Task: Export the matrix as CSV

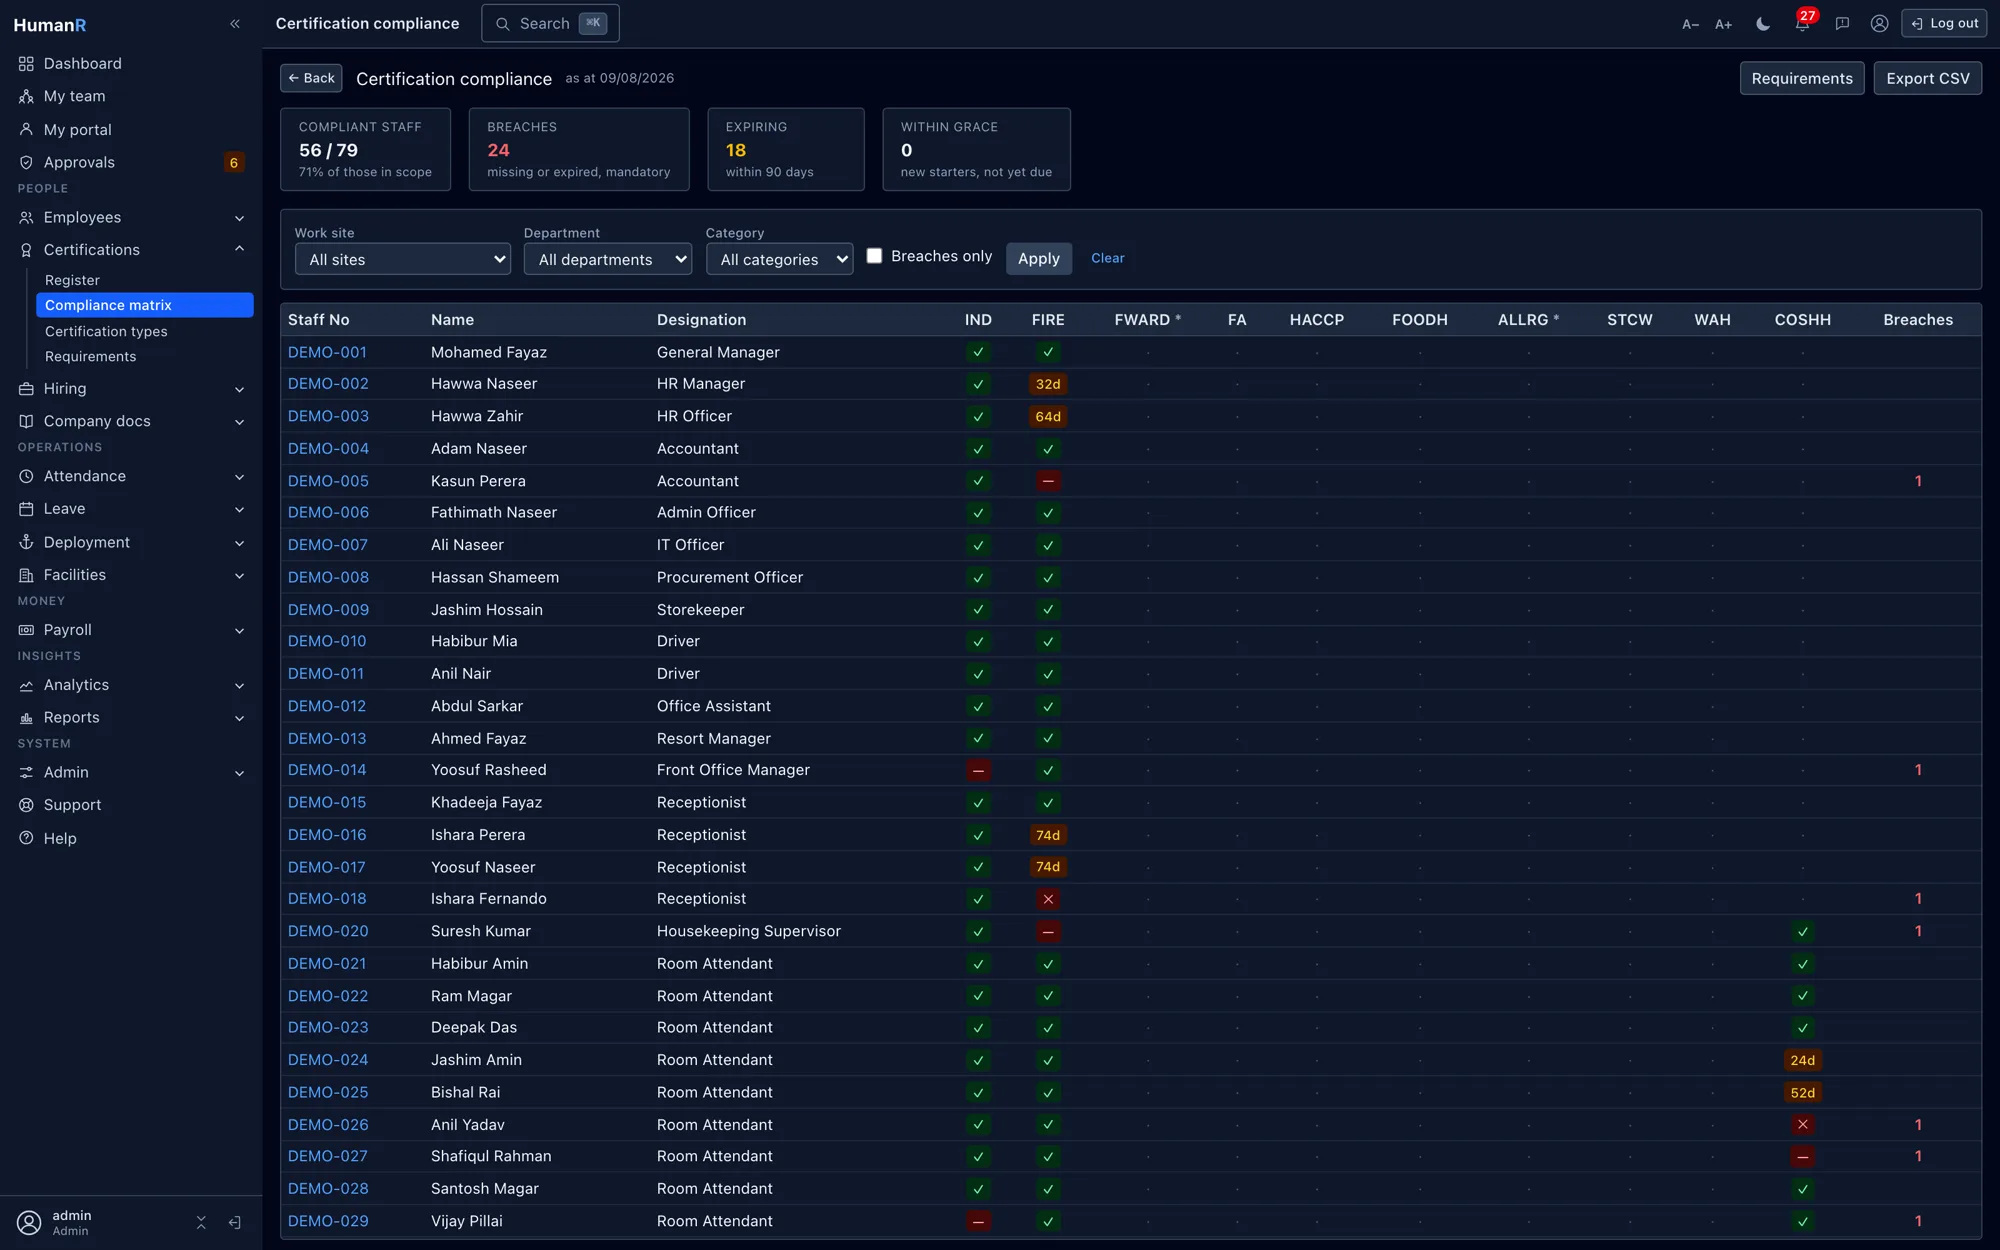Action: [1927, 78]
